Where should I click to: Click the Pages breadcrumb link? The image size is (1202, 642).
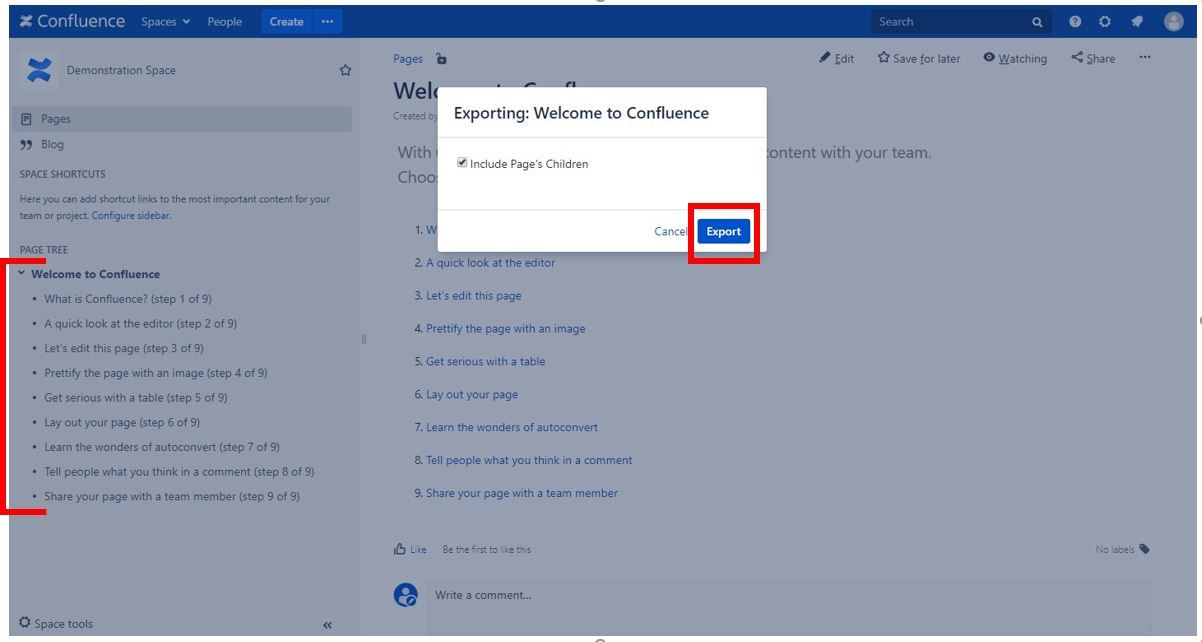[x=408, y=59]
